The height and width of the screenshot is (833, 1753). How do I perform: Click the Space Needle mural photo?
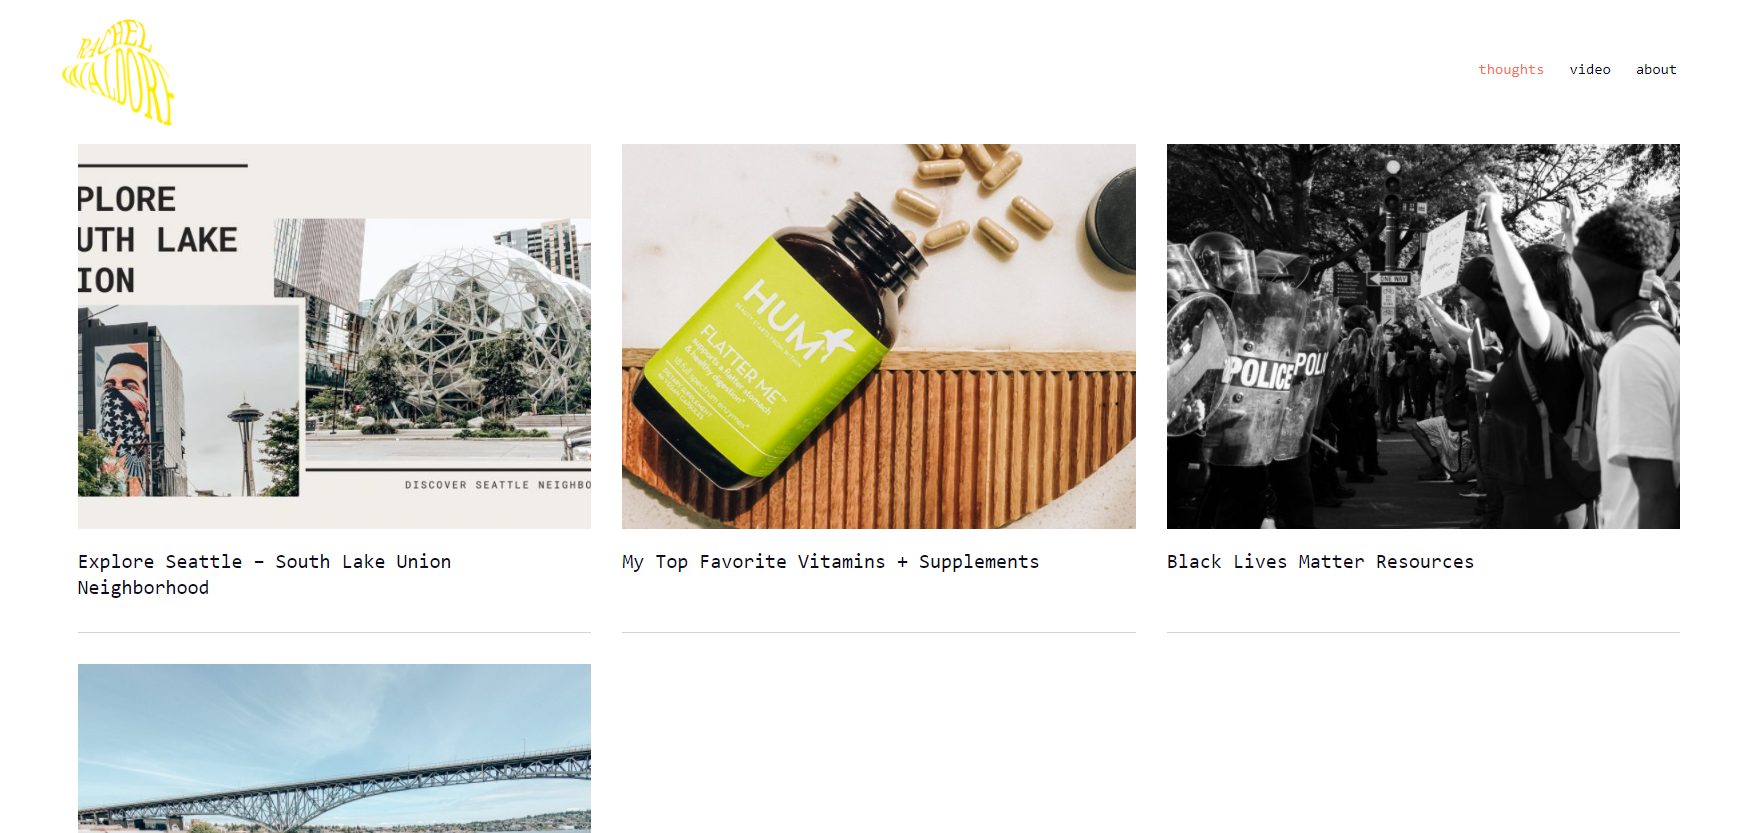[x=188, y=400]
